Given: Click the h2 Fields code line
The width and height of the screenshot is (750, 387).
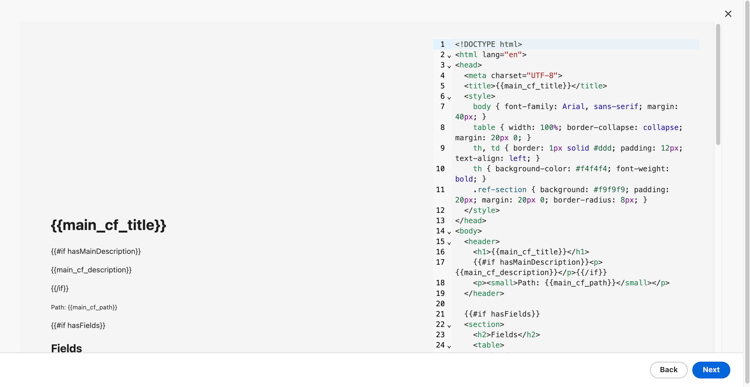Looking at the screenshot, I should pos(507,335).
